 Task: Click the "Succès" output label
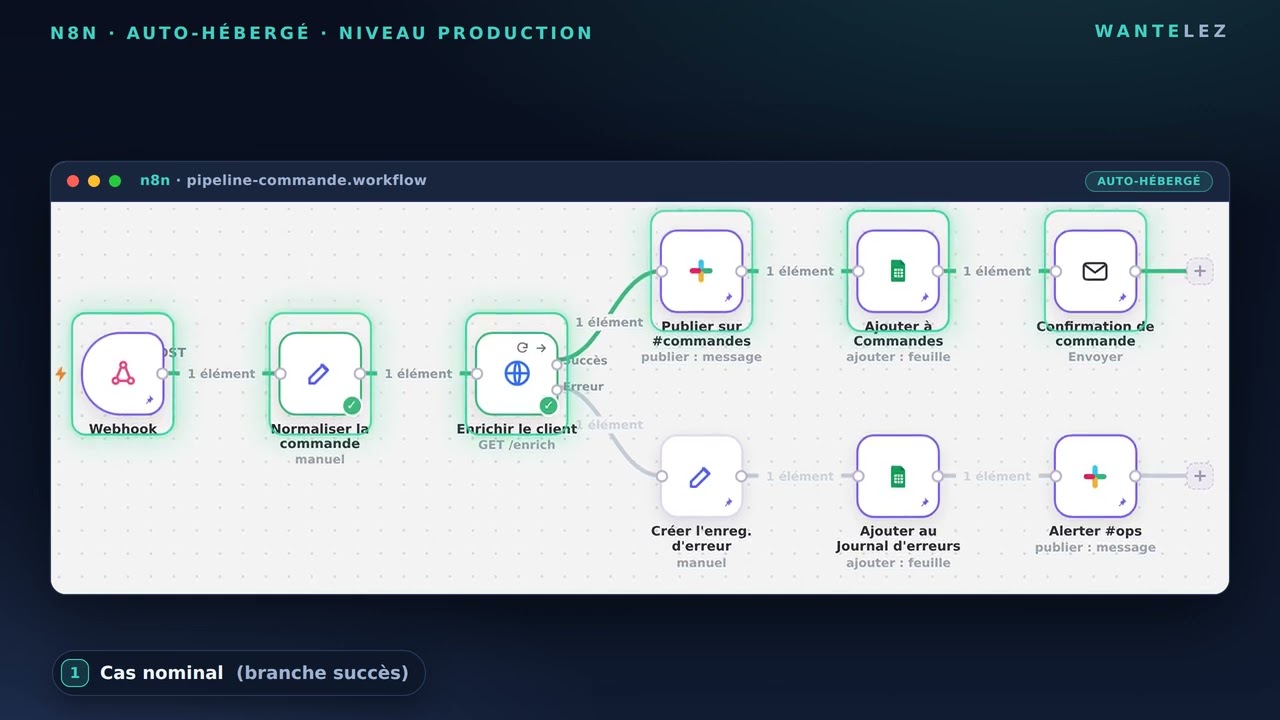[586, 361]
